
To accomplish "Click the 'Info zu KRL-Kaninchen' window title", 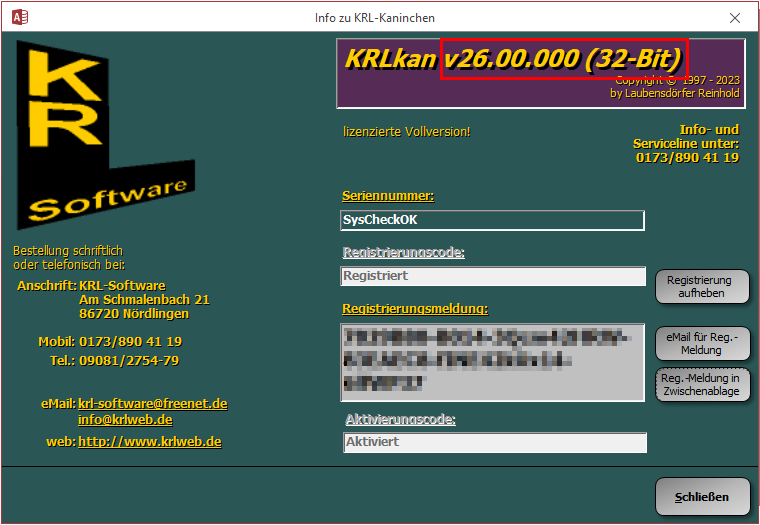I will tap(375, 18).
